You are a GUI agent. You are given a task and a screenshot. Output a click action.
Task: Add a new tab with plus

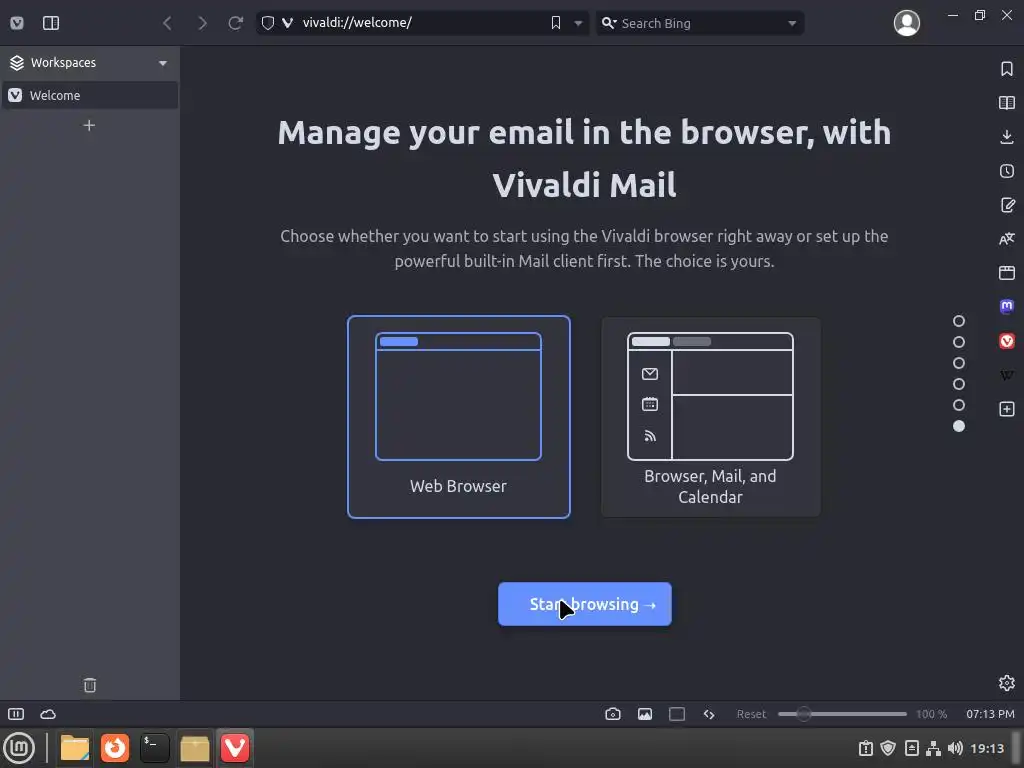click(x=89, y=125)
